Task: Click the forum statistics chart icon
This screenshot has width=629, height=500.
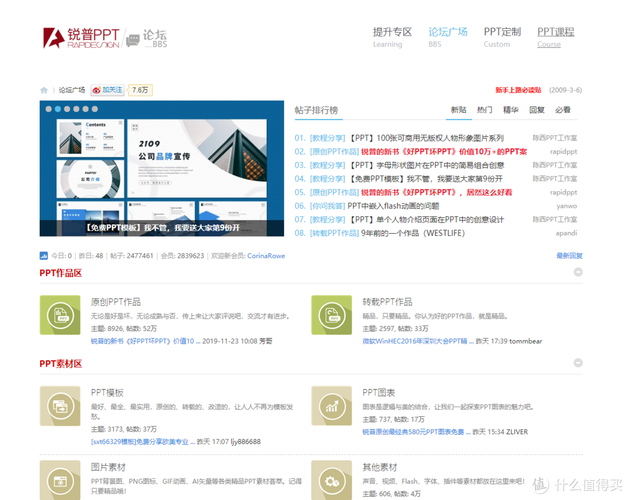Action: click(44, 256)
